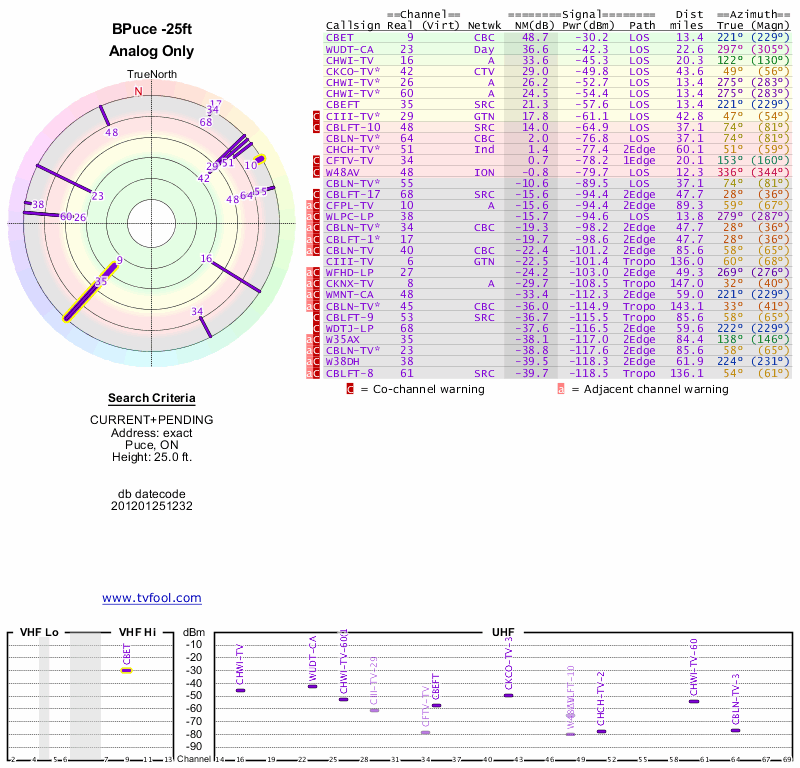Click the CHWI-TV-60 bar in UHF spectrum
Image resolution: width=800 pixels, height=768 pixels.
[693, 701]
